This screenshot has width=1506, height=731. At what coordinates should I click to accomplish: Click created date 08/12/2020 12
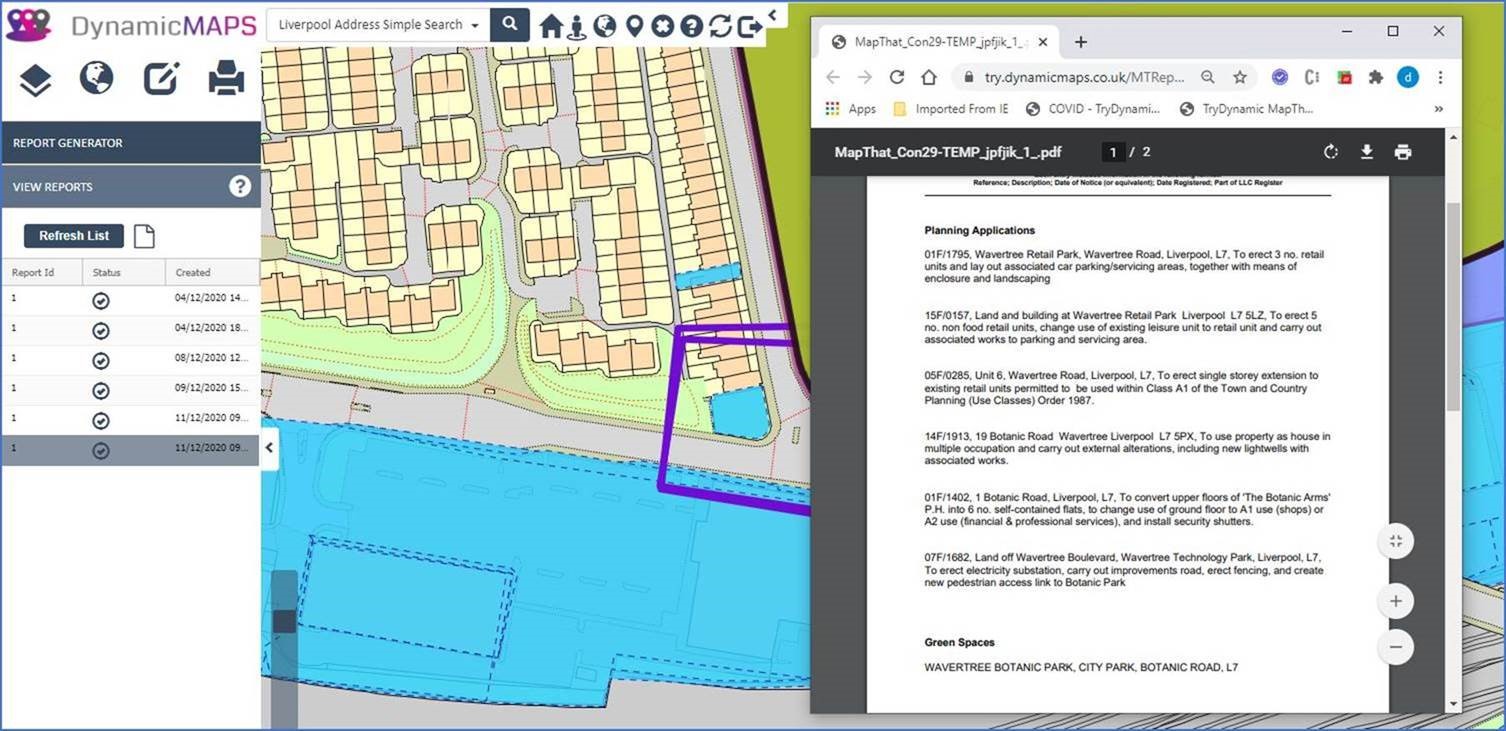coord(211,358)
